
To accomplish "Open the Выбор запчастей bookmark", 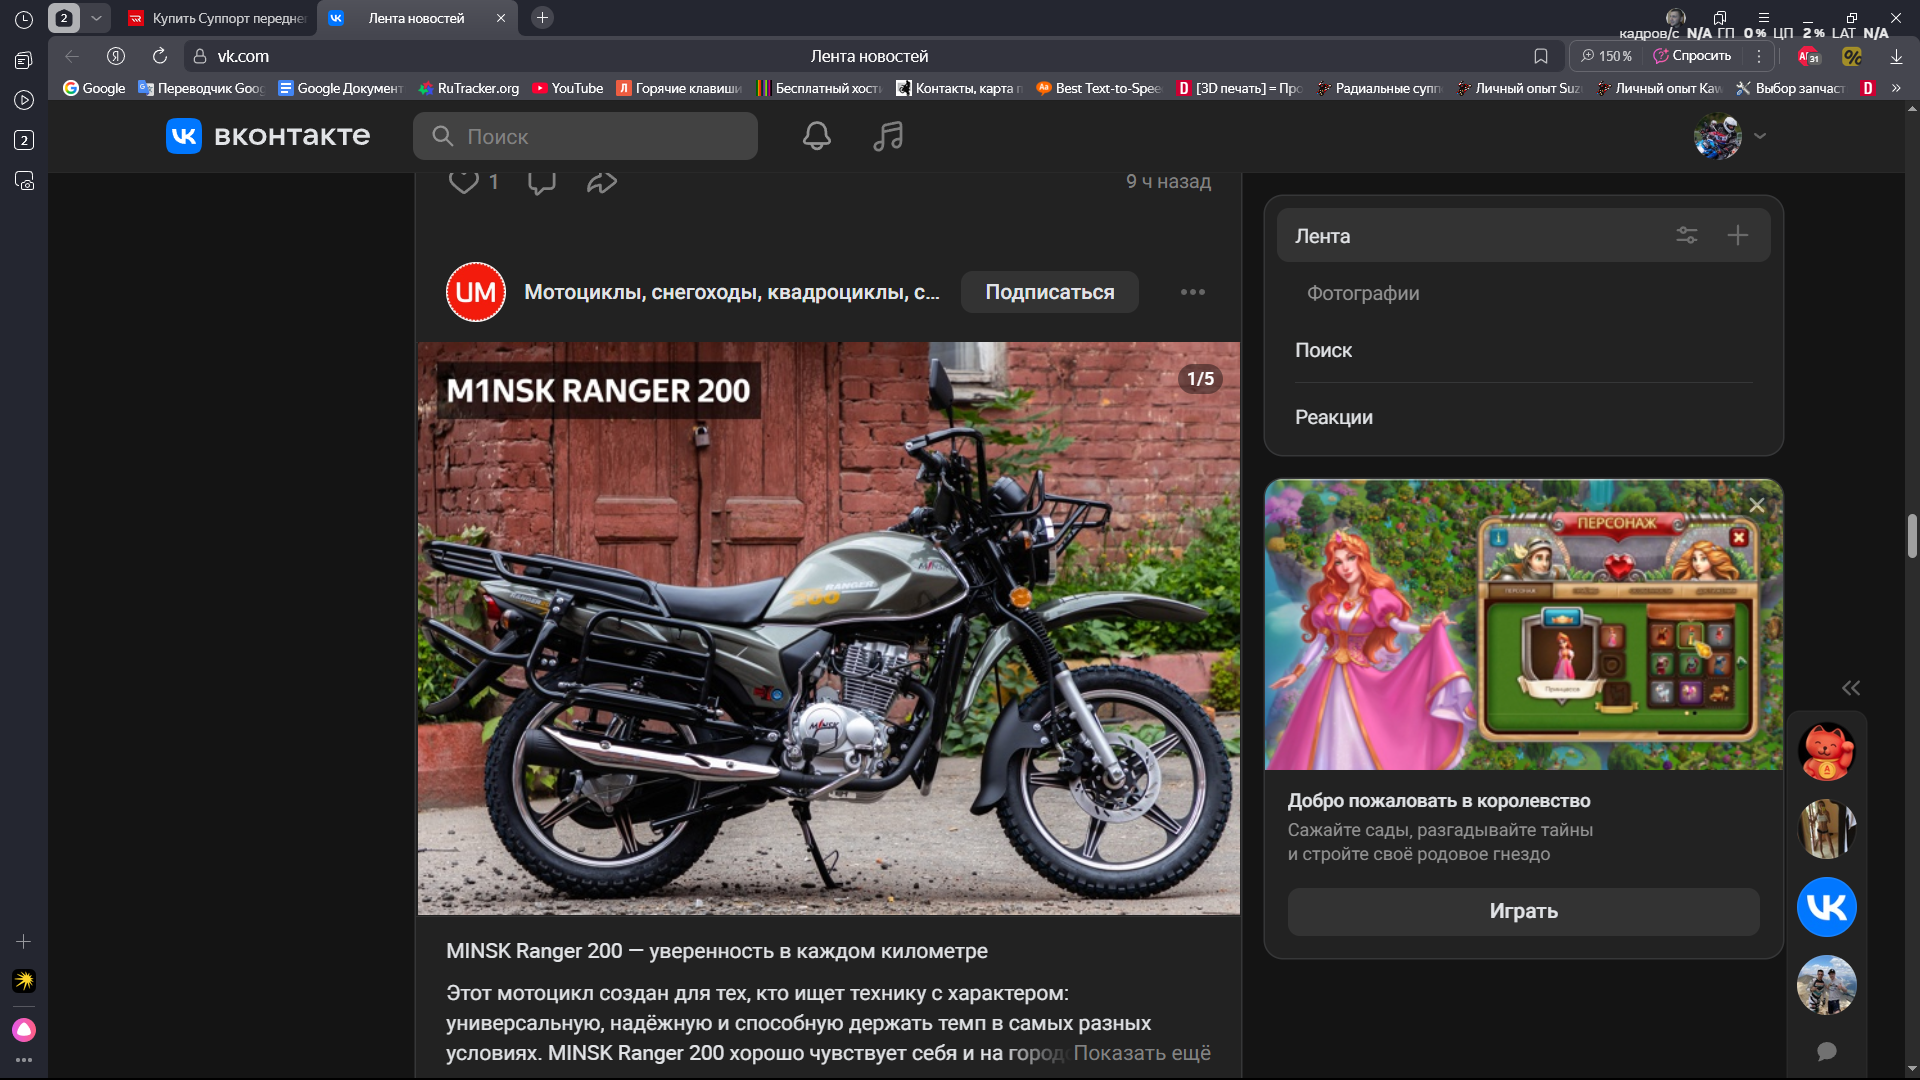I will [1791, 88].
